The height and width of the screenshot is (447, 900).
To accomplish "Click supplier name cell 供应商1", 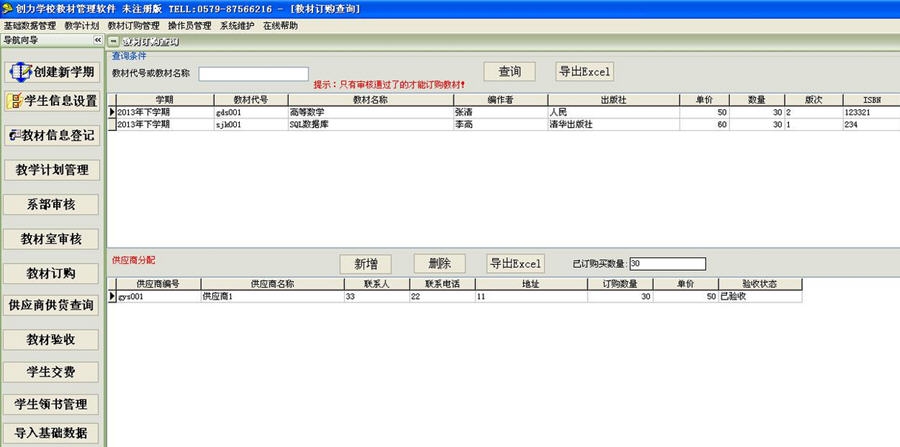I will [273, 297].
